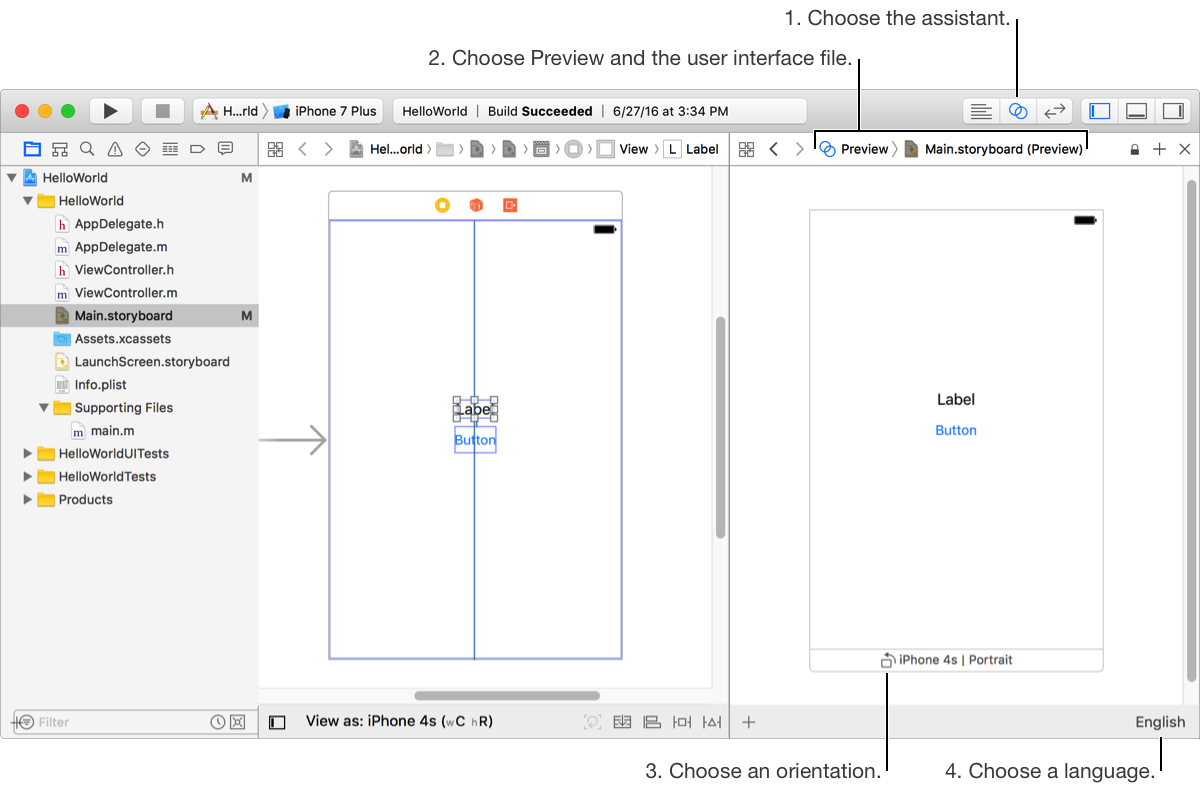Viewport: 1200px width, 789px height.
Task: Click the canvas horizontal scrollbar
Action: click(x=507, y=695)
